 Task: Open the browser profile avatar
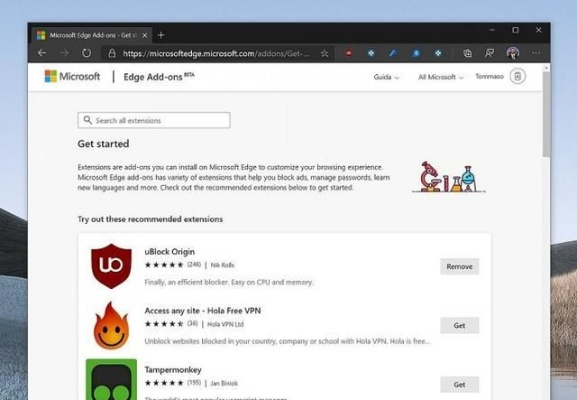click(513, 53)
